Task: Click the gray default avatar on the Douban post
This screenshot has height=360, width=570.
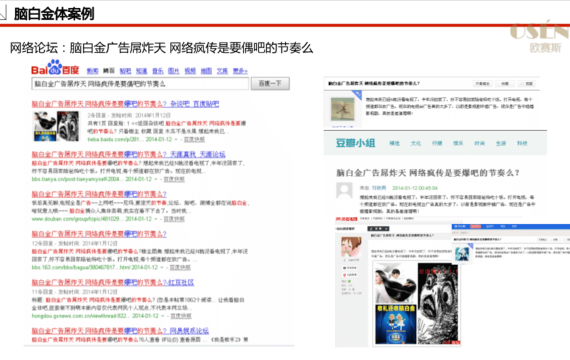Action: pyautogui.click(x=344, y=190)
